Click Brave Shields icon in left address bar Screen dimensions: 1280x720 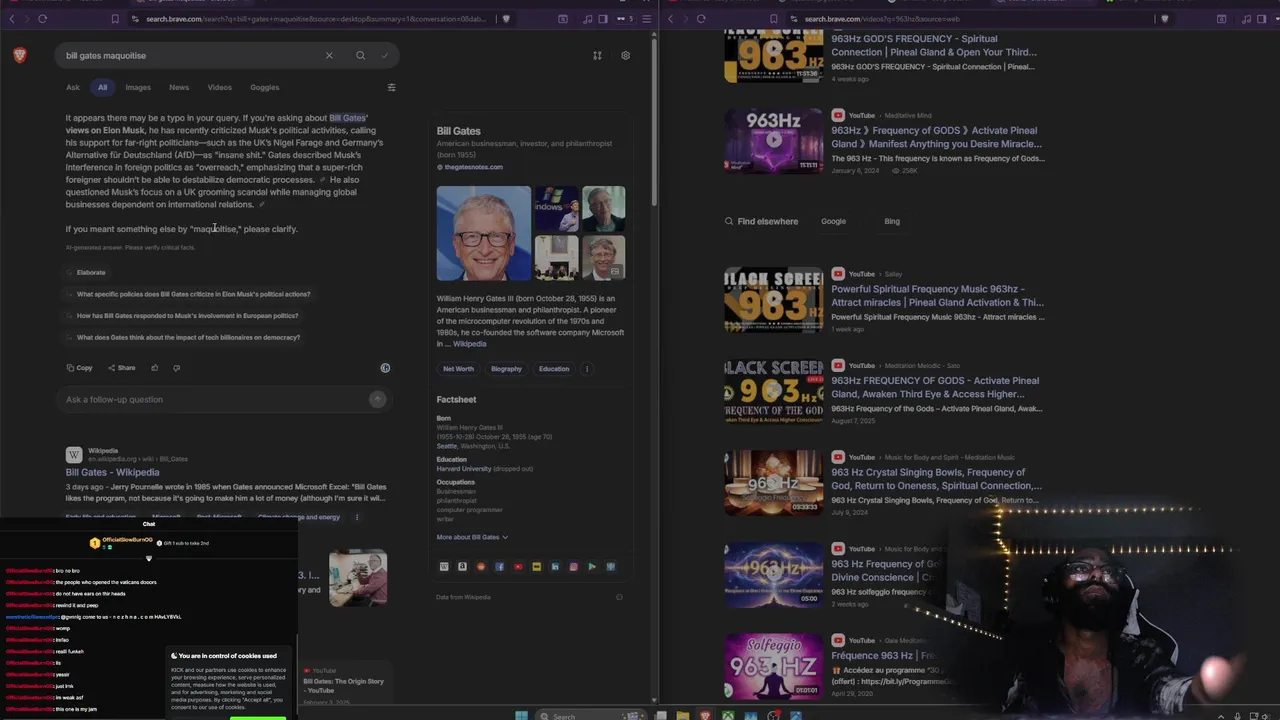pos(506,18)
